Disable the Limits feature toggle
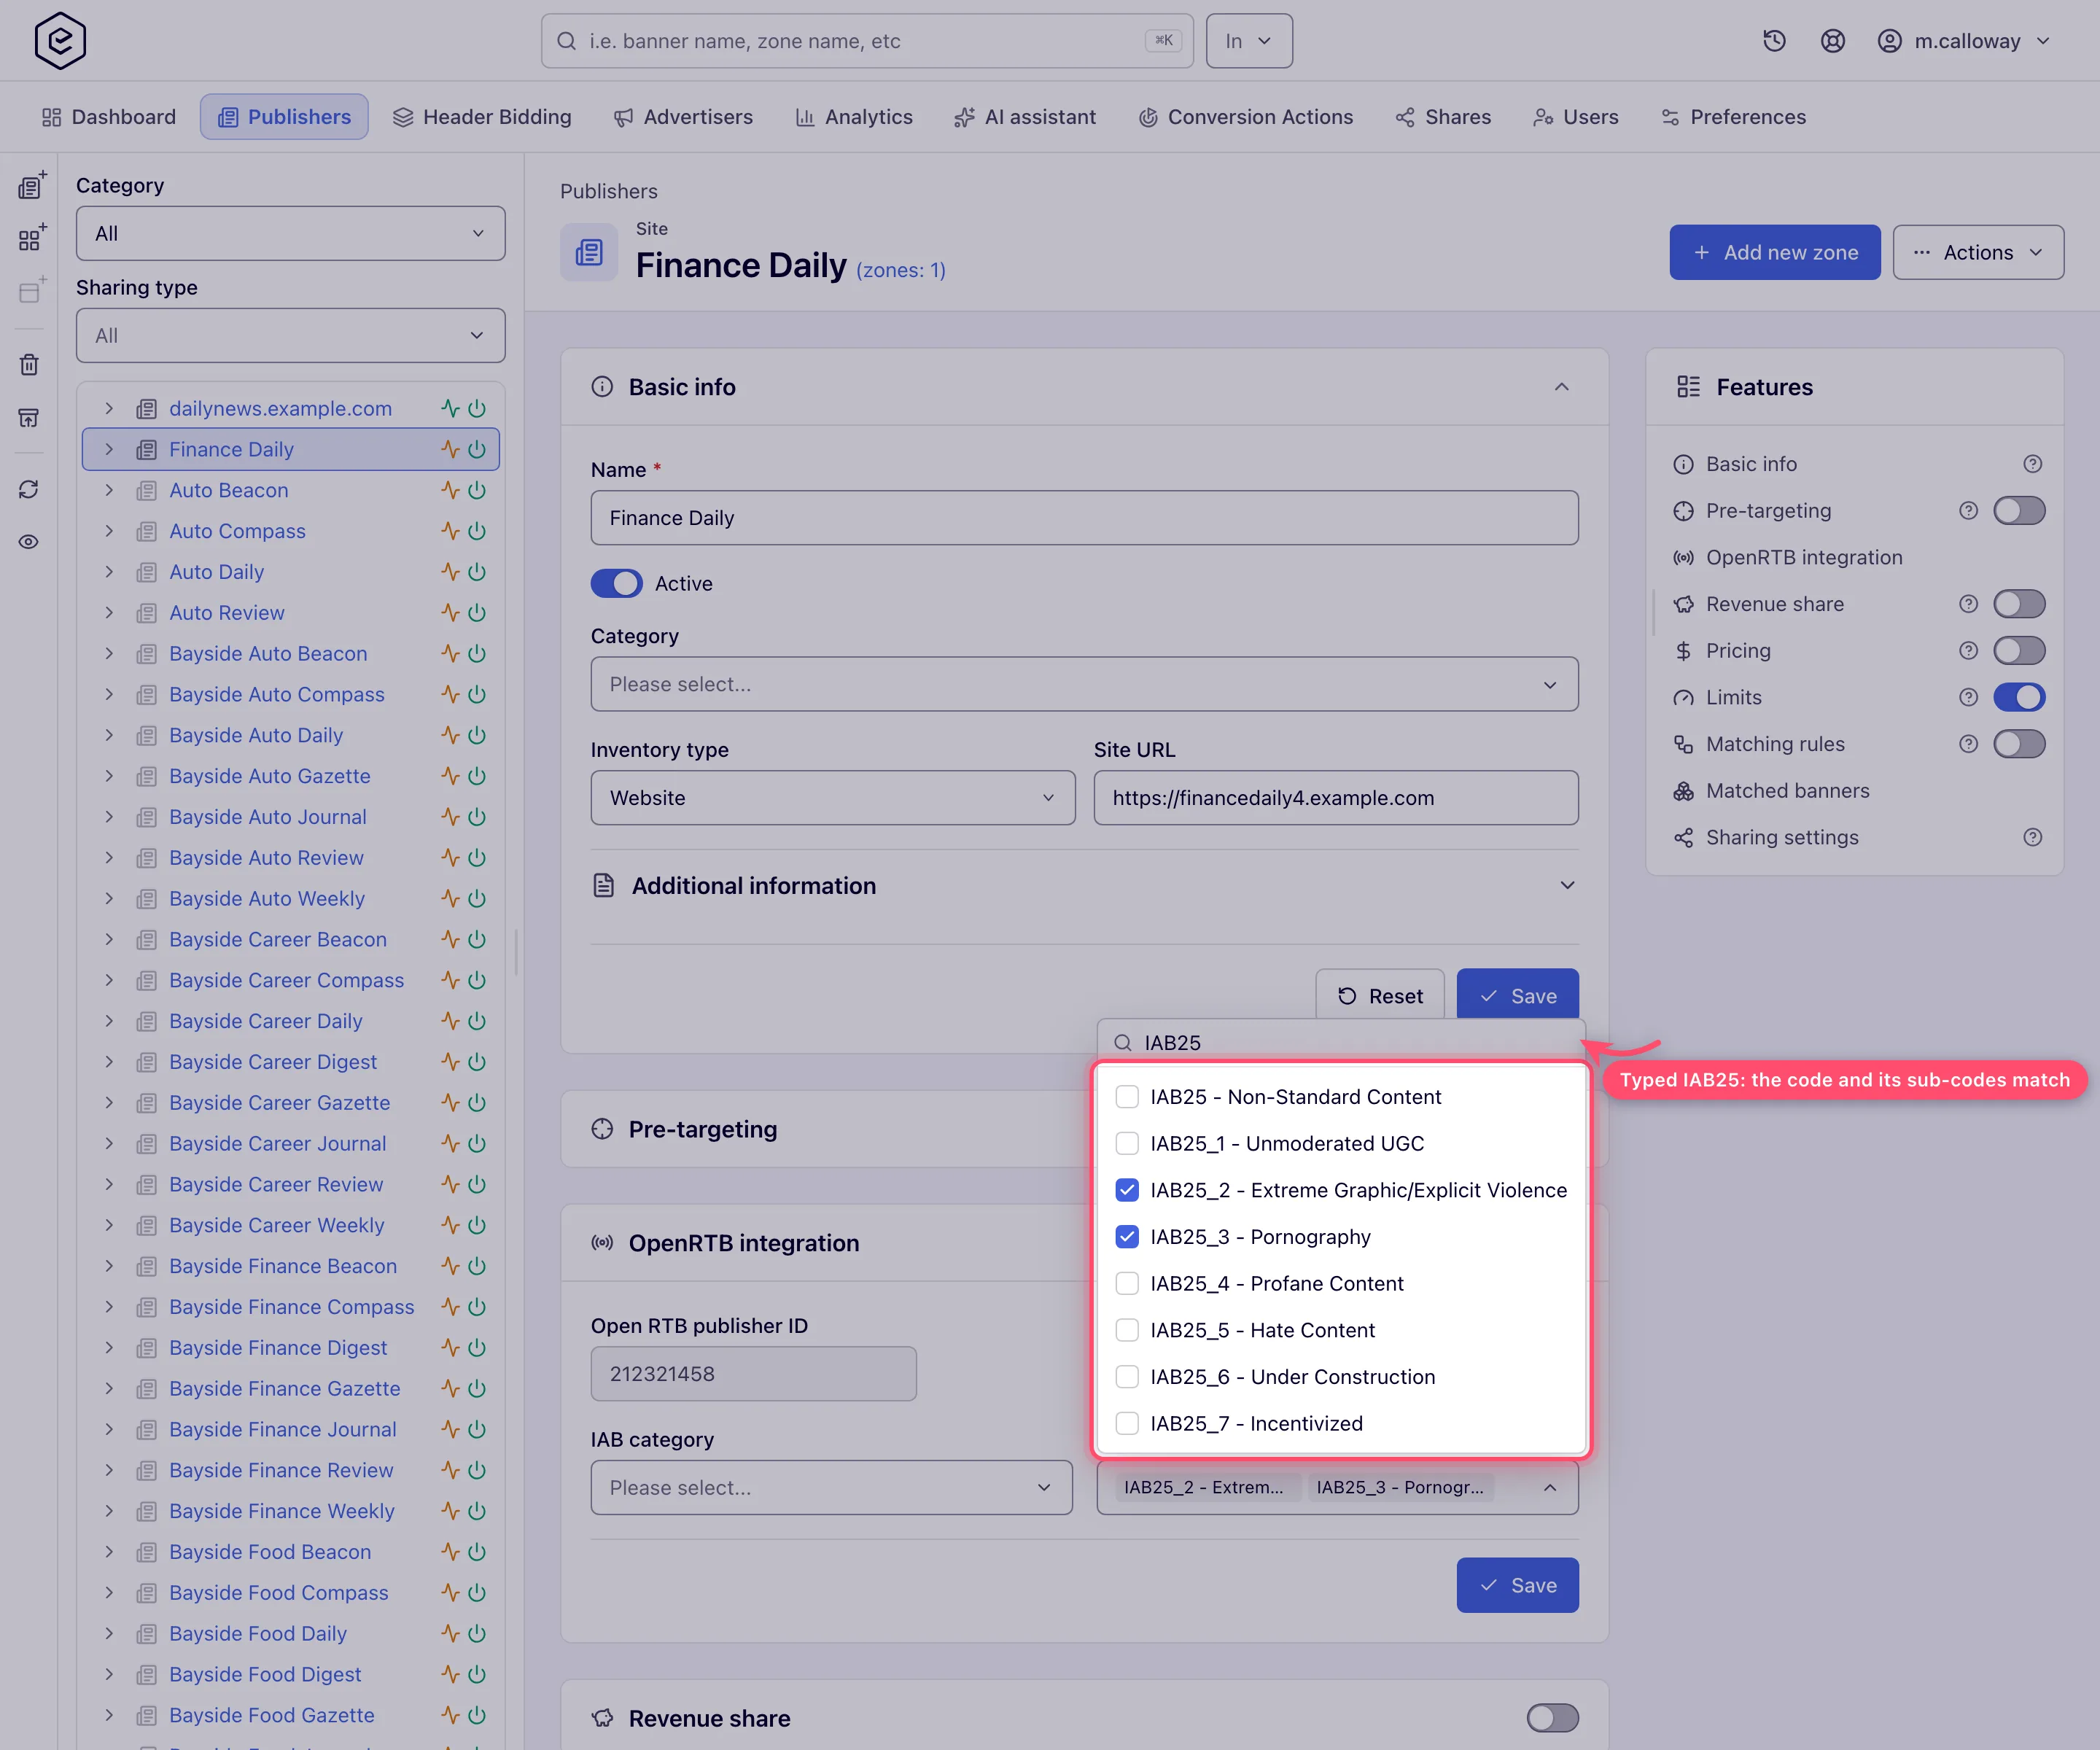Screen dimensions: 2100x1750 [x=2019, y=697]
